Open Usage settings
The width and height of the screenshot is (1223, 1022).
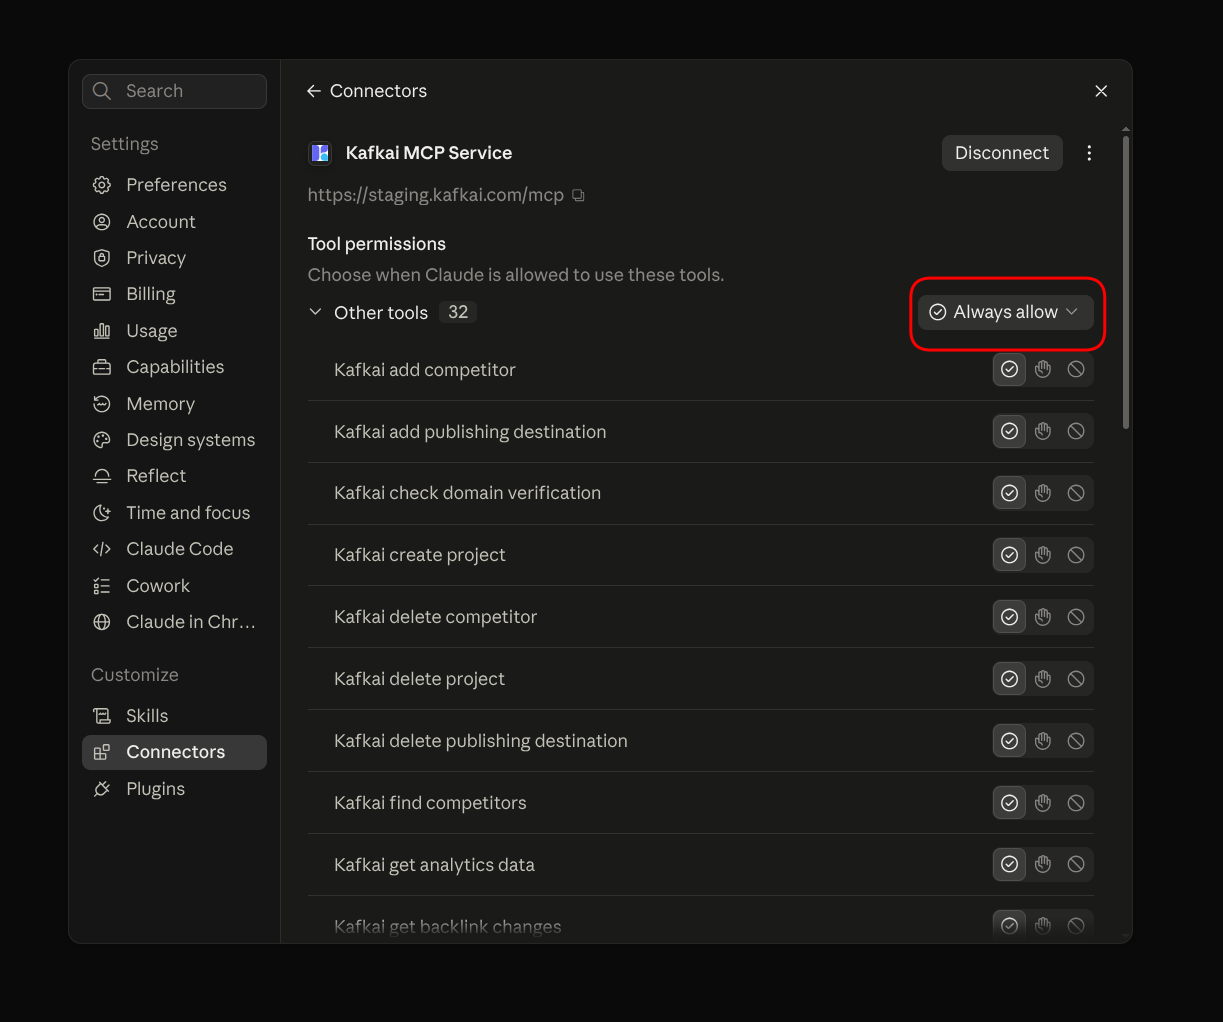[x=174, y=331]
